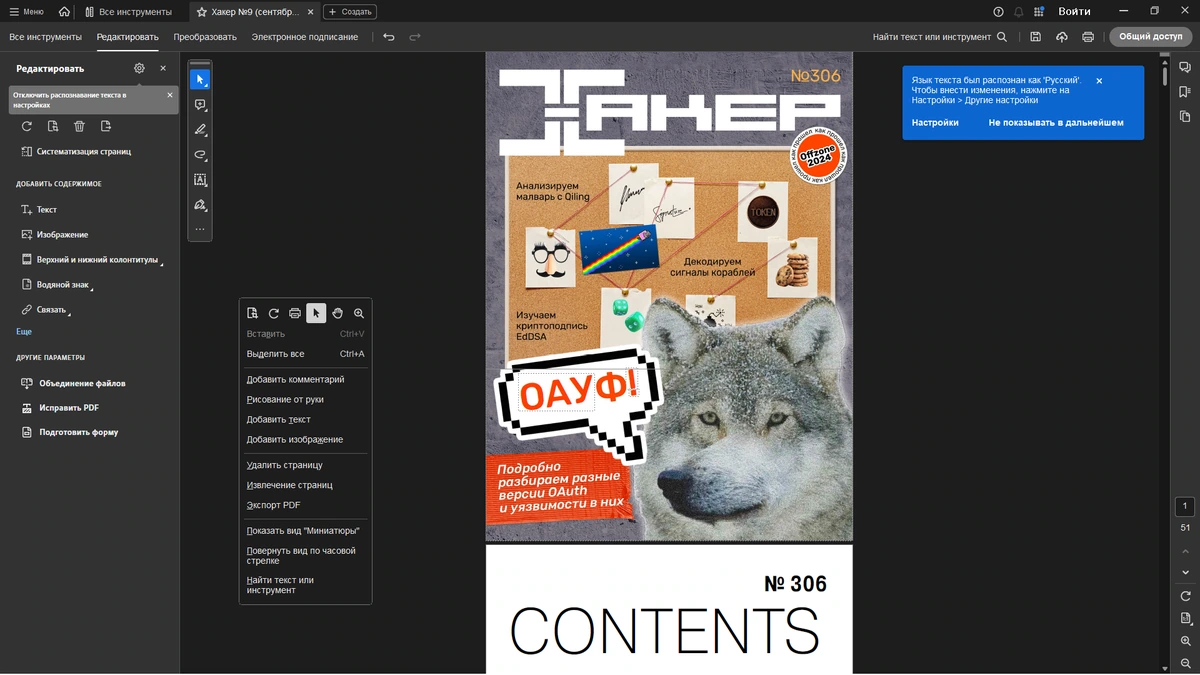Click the insert page icon in the Edit panel
Viewport: 1200px width, 675px height.
[x=53, y=127]
